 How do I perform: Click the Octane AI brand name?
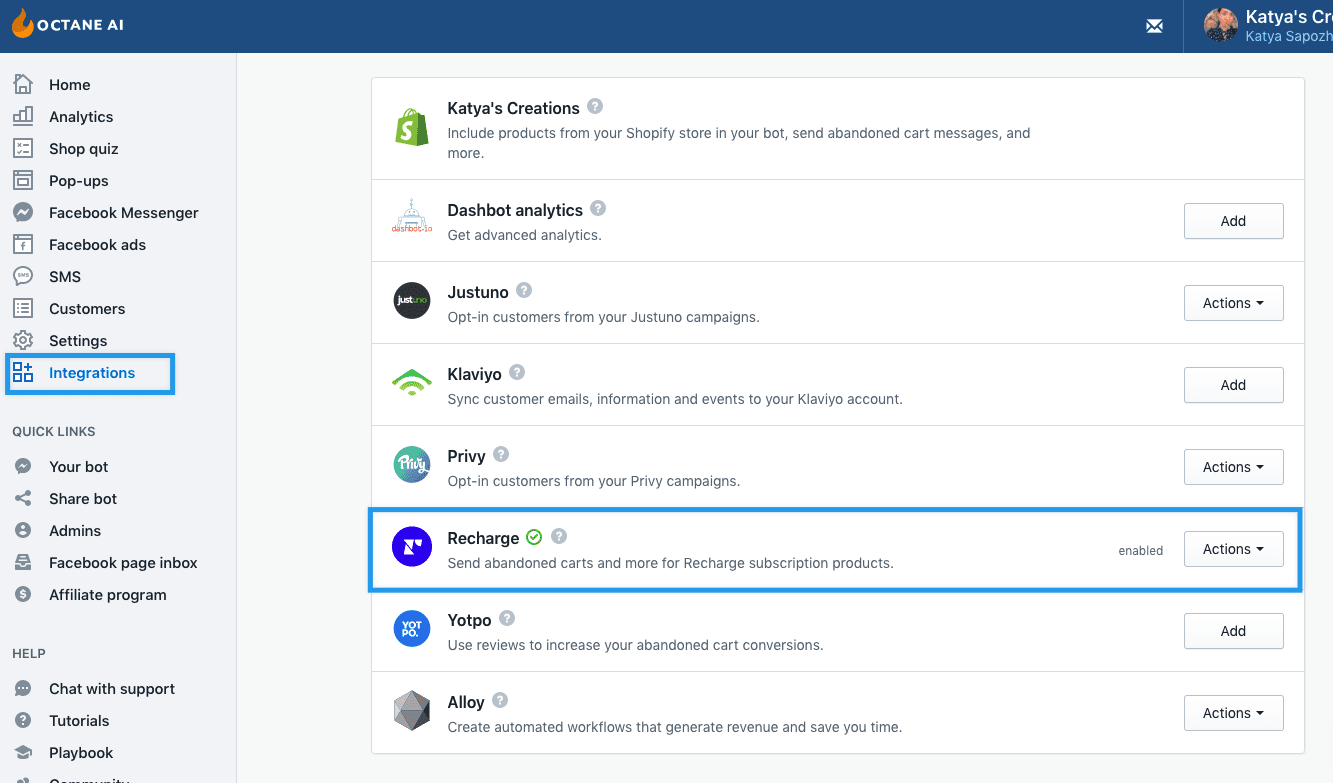coord(81,26)
